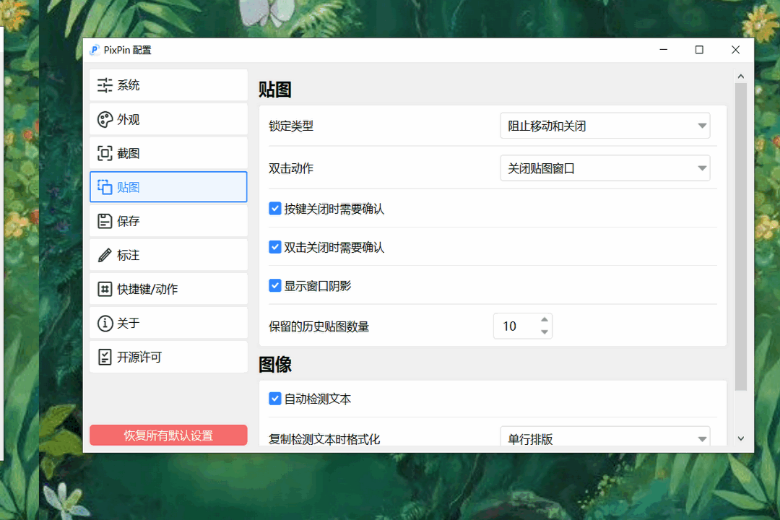Open the 标注 settings page

169,255
